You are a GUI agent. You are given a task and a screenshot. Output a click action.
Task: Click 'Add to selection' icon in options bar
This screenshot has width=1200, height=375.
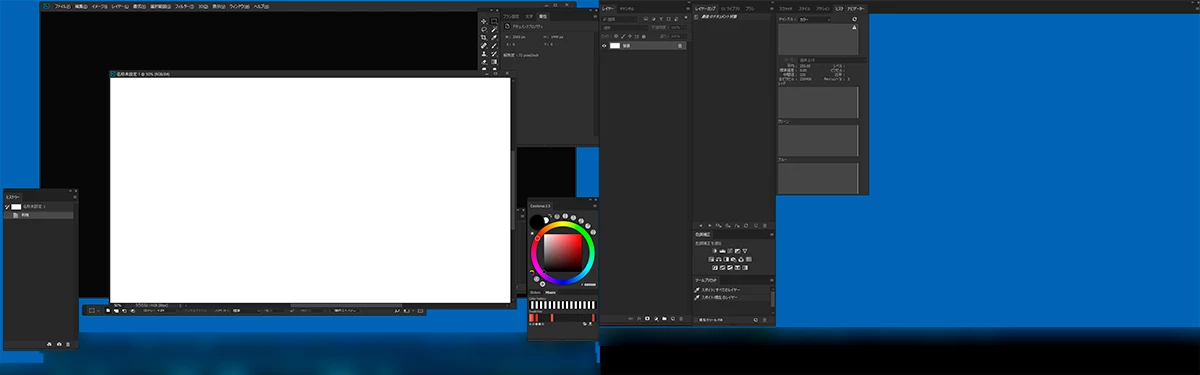coord(116,310)
